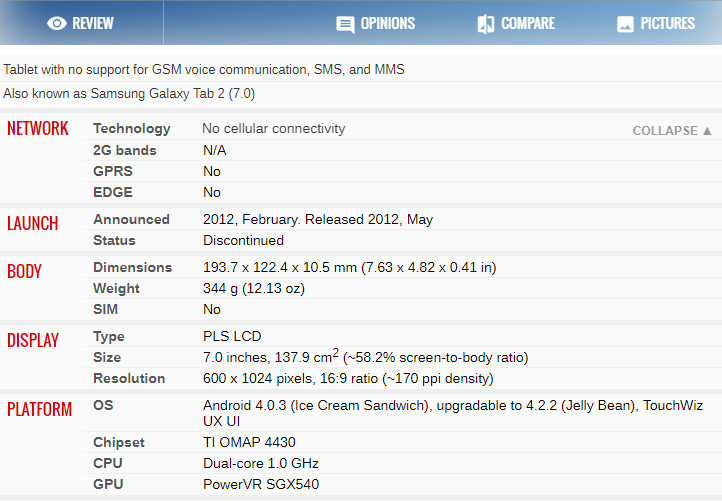This screenshot has height=501, width=722.
Task: Click the GPRS spec label
Action: tap(113, 171)
